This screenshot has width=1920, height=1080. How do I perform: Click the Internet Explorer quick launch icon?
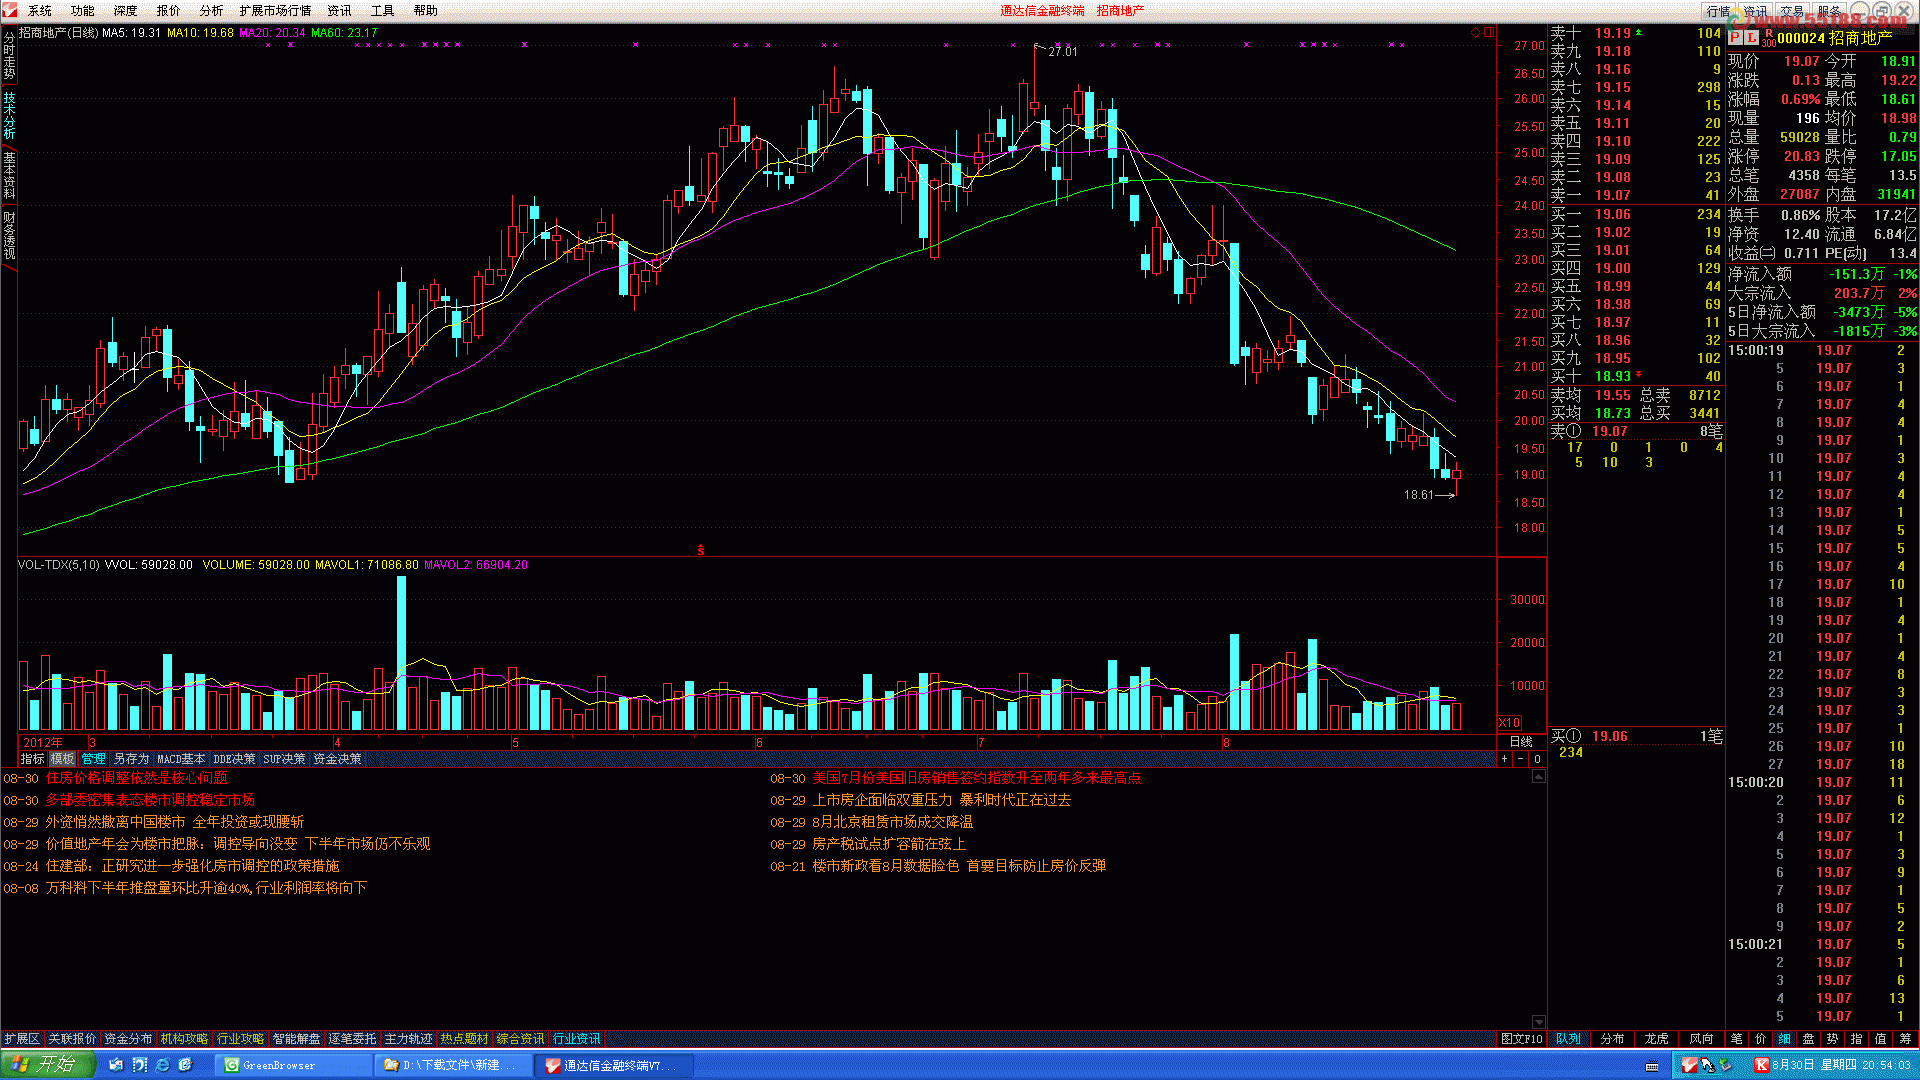(x=163, y=1066)
